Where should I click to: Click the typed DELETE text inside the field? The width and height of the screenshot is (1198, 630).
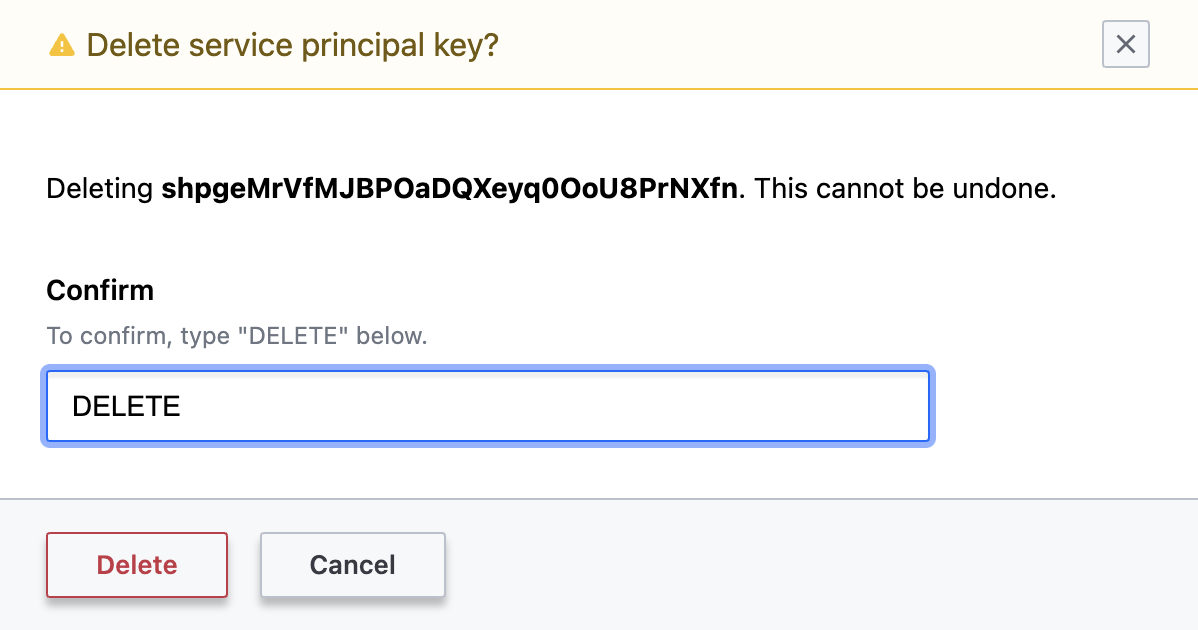[x=127, y=406]
